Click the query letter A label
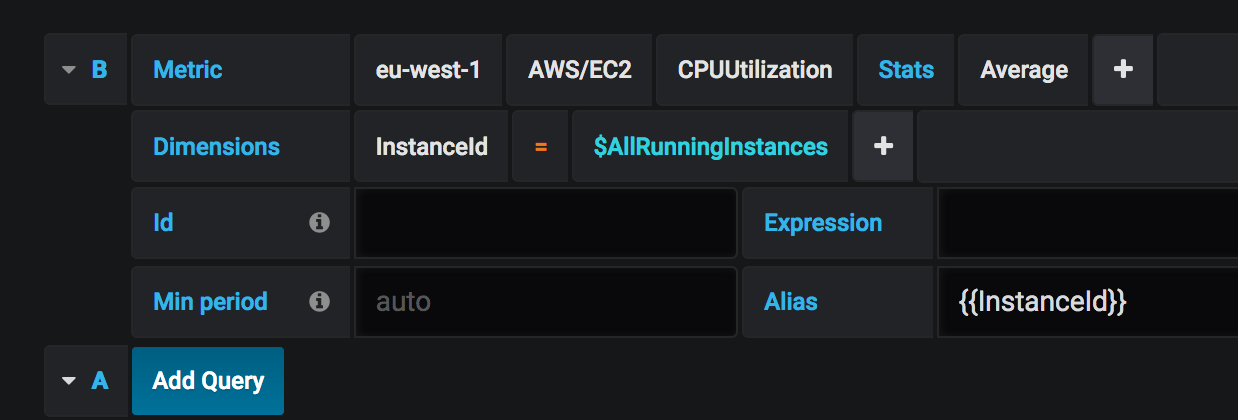Screen dimensions: 1238x420 coord(99,381)
